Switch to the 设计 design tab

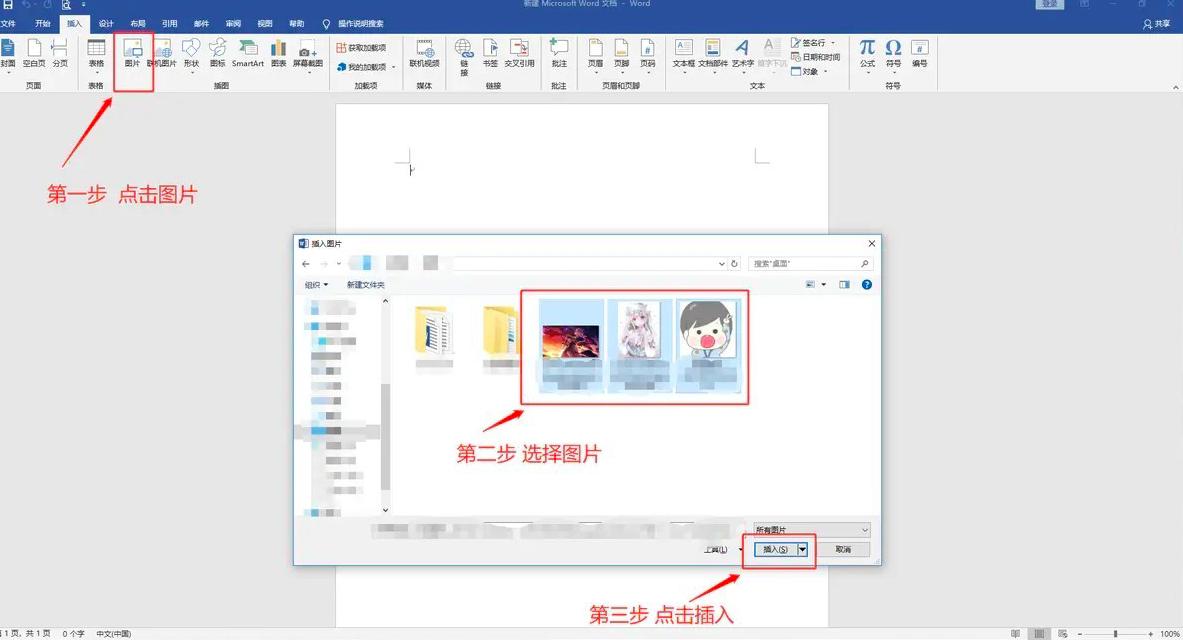coord(106,23)
